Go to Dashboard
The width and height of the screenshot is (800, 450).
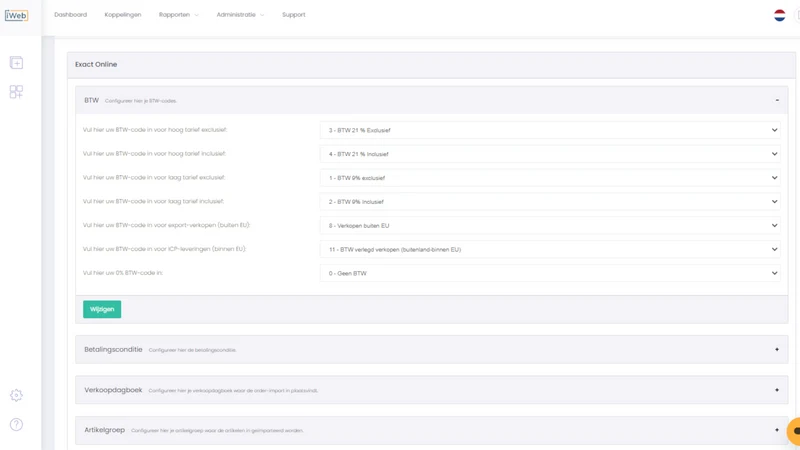(70, 15)
